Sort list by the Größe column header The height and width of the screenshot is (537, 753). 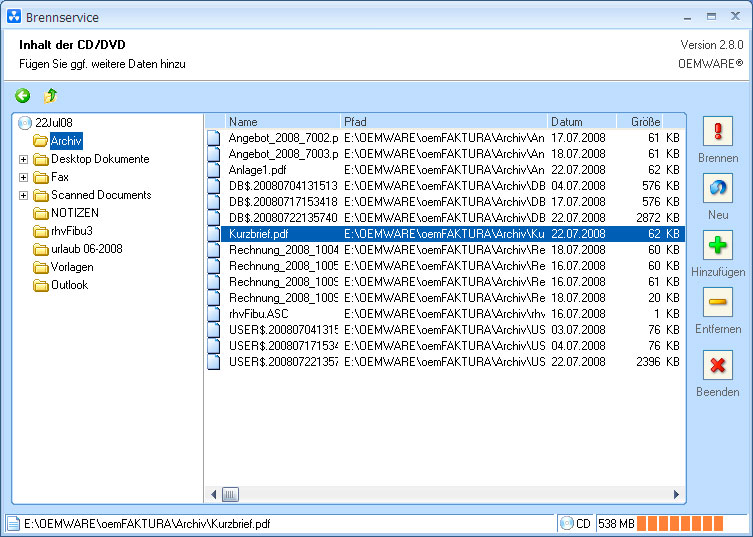click(640, 122)
